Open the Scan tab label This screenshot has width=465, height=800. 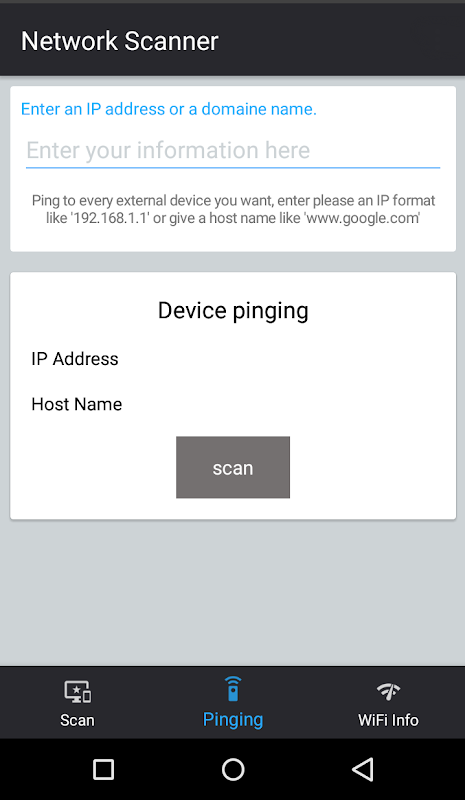click(x=78, y=720)
